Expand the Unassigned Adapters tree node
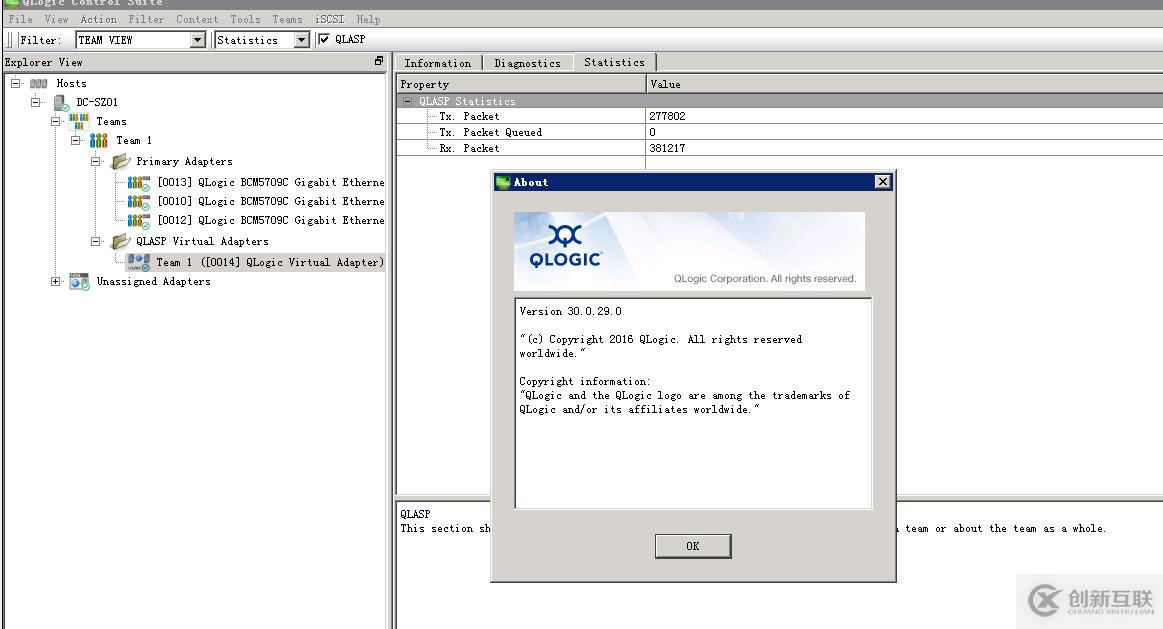The width and height of the screenshot is (1163, 629). click(x=56, y=281)
